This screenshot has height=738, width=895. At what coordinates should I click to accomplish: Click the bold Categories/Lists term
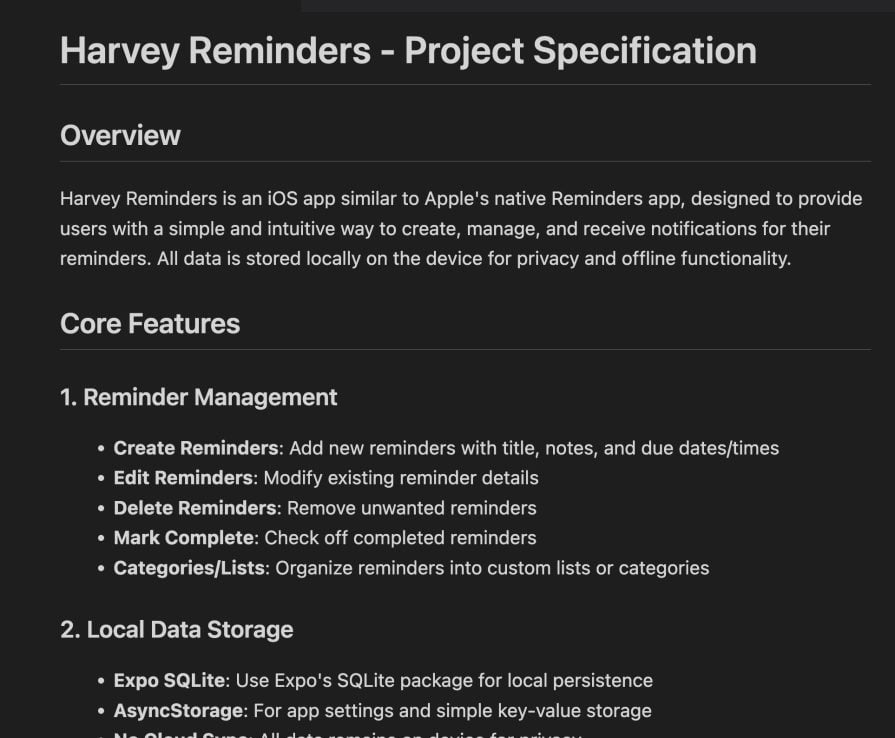pyautogui.click(x=189, y=568)
